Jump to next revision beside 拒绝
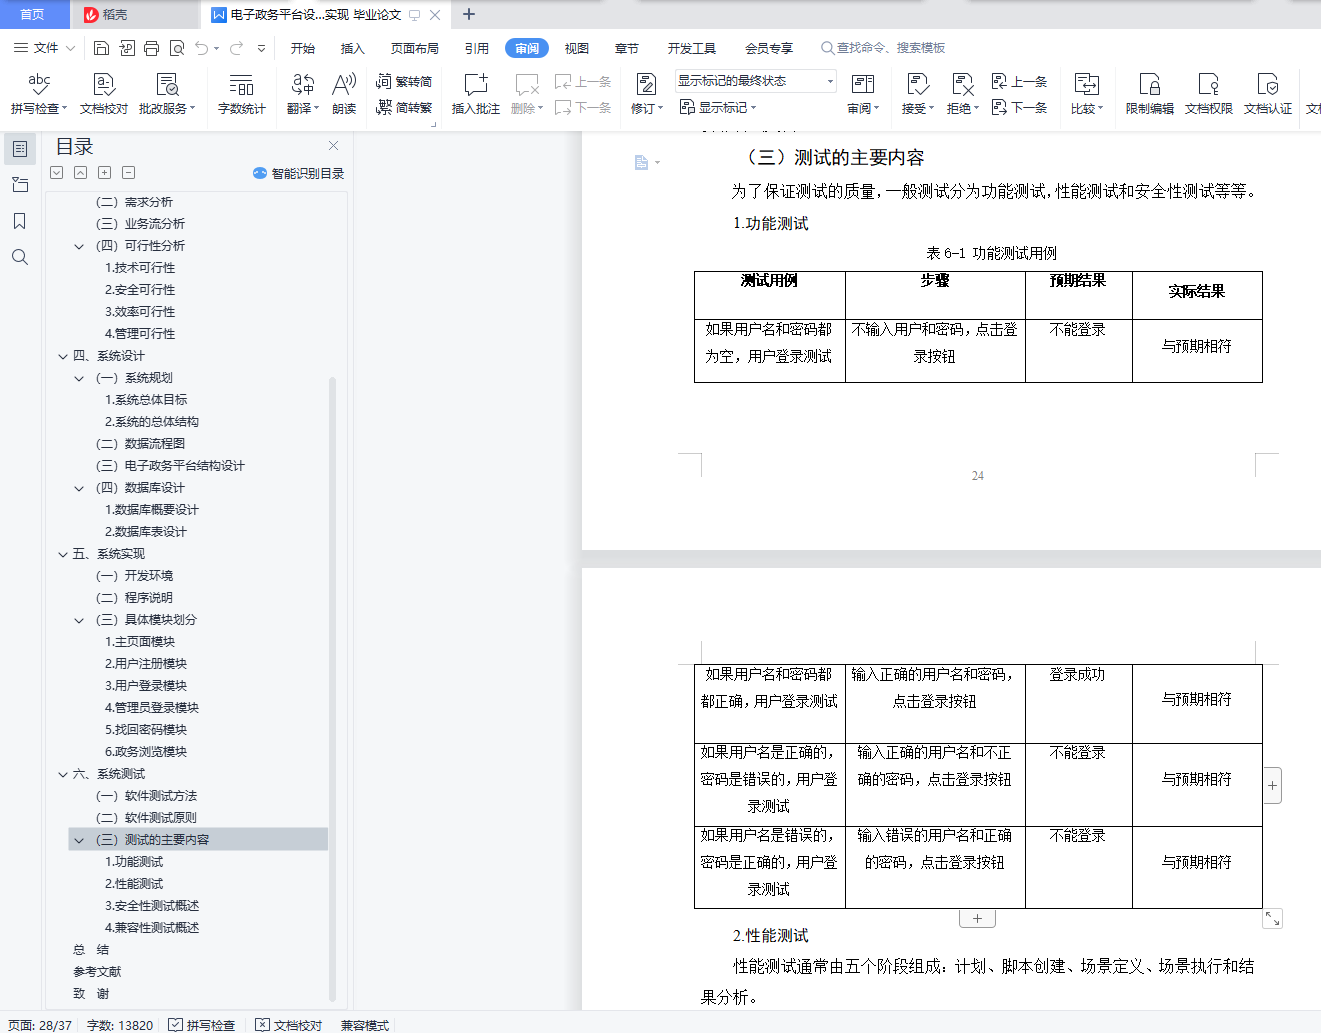The width and height of the screenshot is (1321, 1033). 1019,107
